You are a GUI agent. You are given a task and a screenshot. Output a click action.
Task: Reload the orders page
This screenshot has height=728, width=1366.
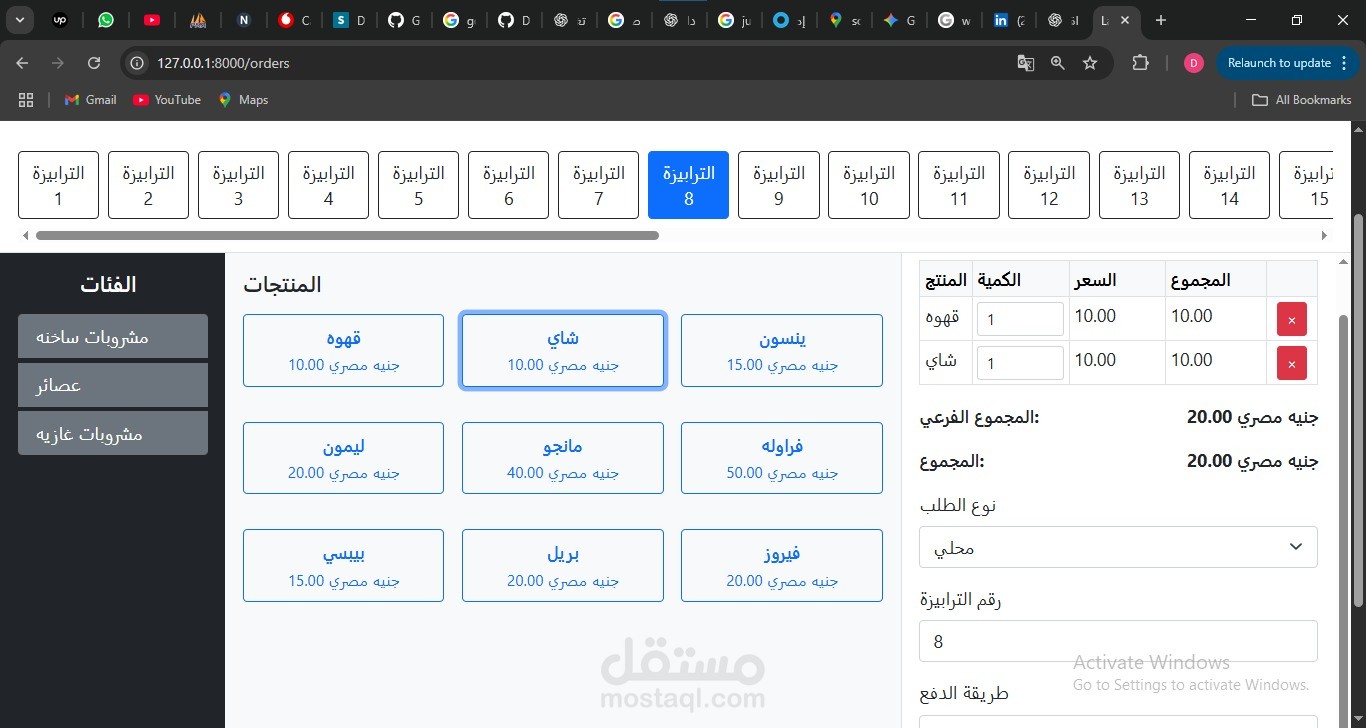pos(94,63)
